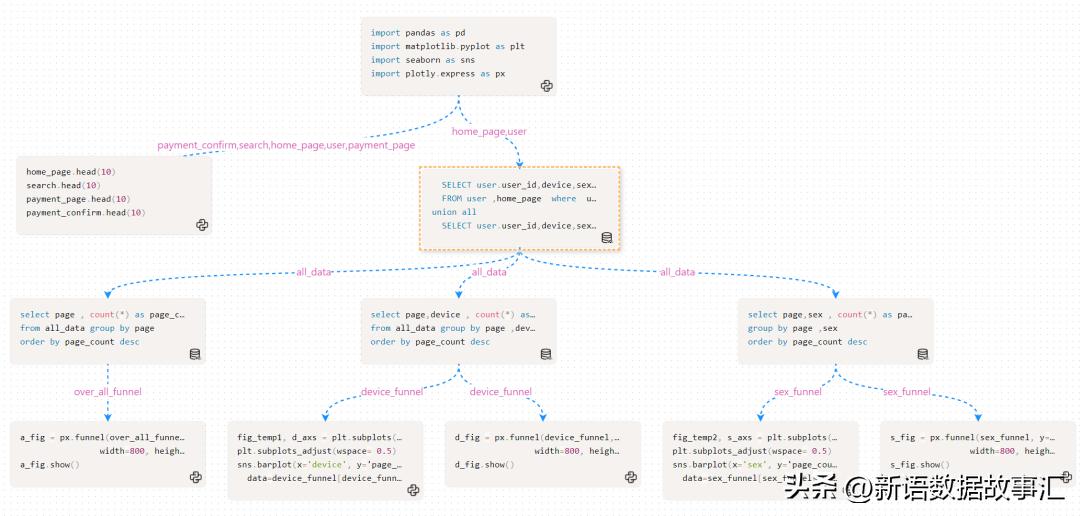Click the 'fig_temp2, s_axs = plt.subplots(' line
This screenshot has height=516, width=1080.
coord(755,437)
